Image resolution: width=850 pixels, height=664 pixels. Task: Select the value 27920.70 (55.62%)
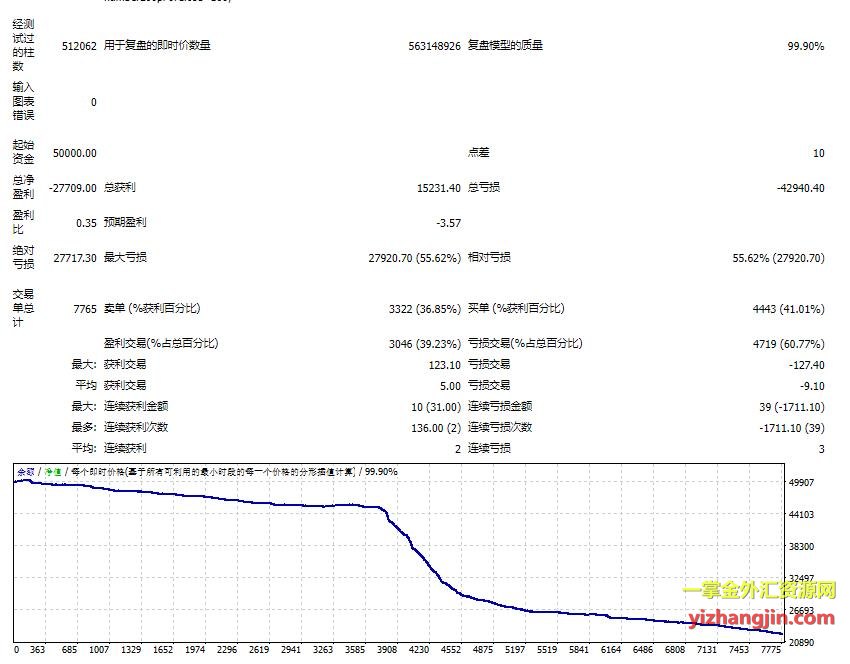pos(415,258)
